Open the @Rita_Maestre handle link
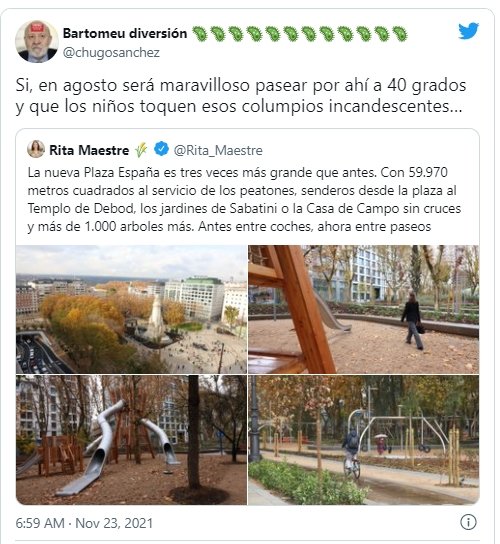Viewport: 500px width, 544px height. coord(218,150)
